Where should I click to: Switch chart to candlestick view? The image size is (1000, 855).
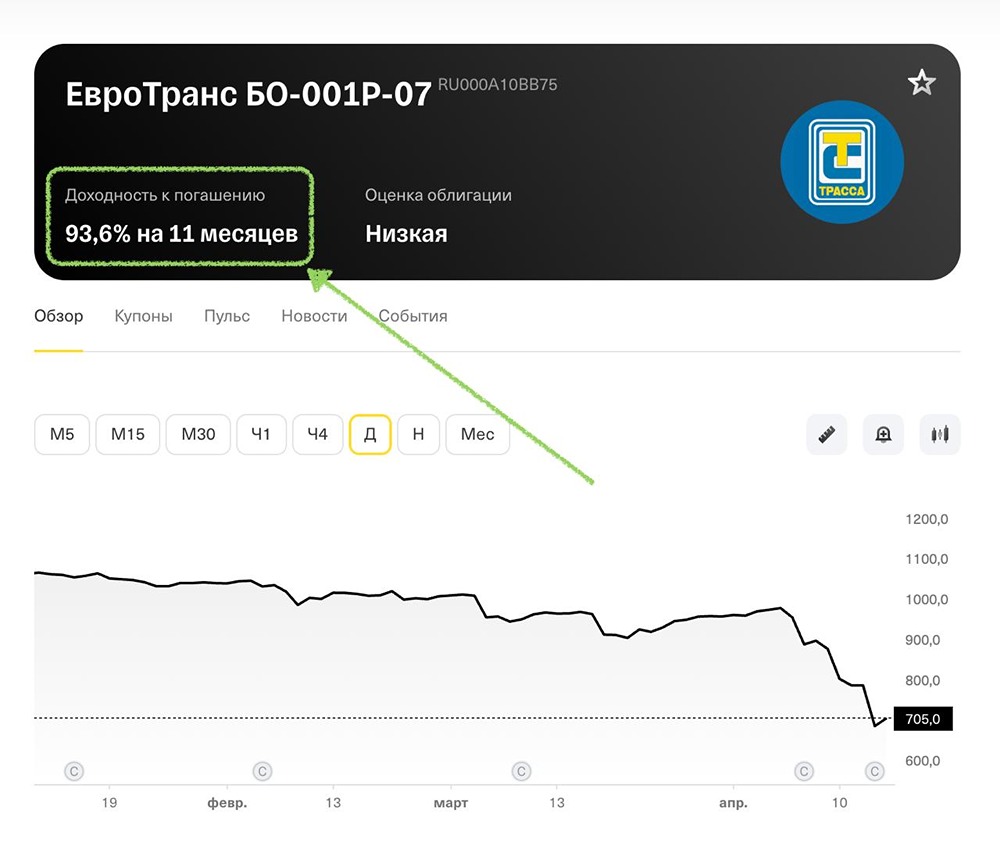click(x=940, y=434)
